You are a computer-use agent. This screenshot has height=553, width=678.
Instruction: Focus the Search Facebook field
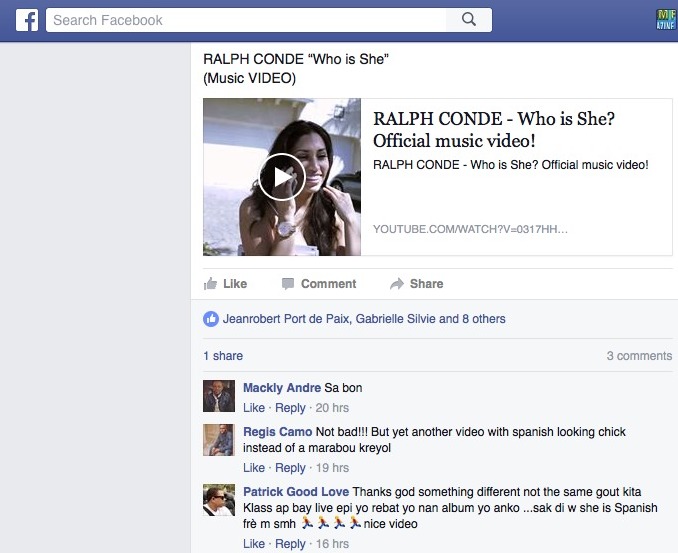click(x=246, y=20)
